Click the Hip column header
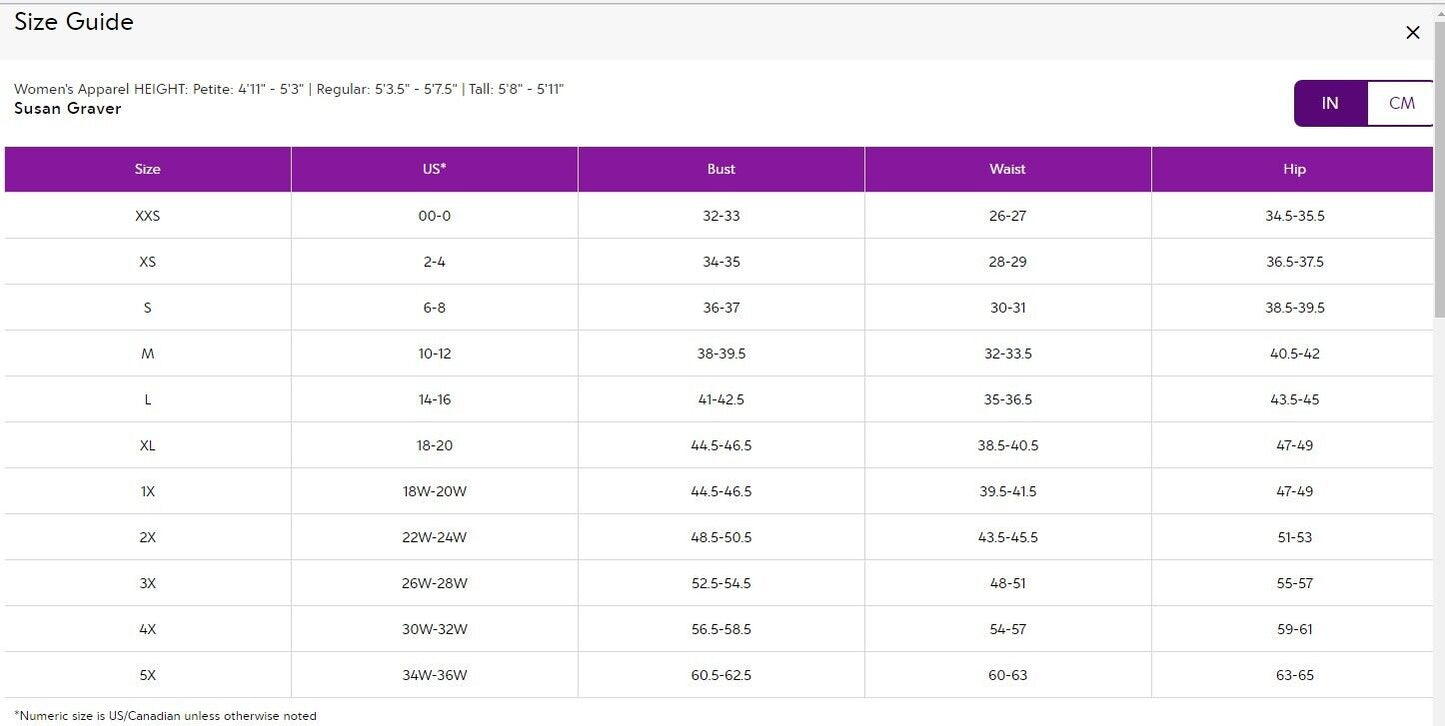This screenshot has height=726, width=1445. pyautogui.click(x=1294, y=169)
